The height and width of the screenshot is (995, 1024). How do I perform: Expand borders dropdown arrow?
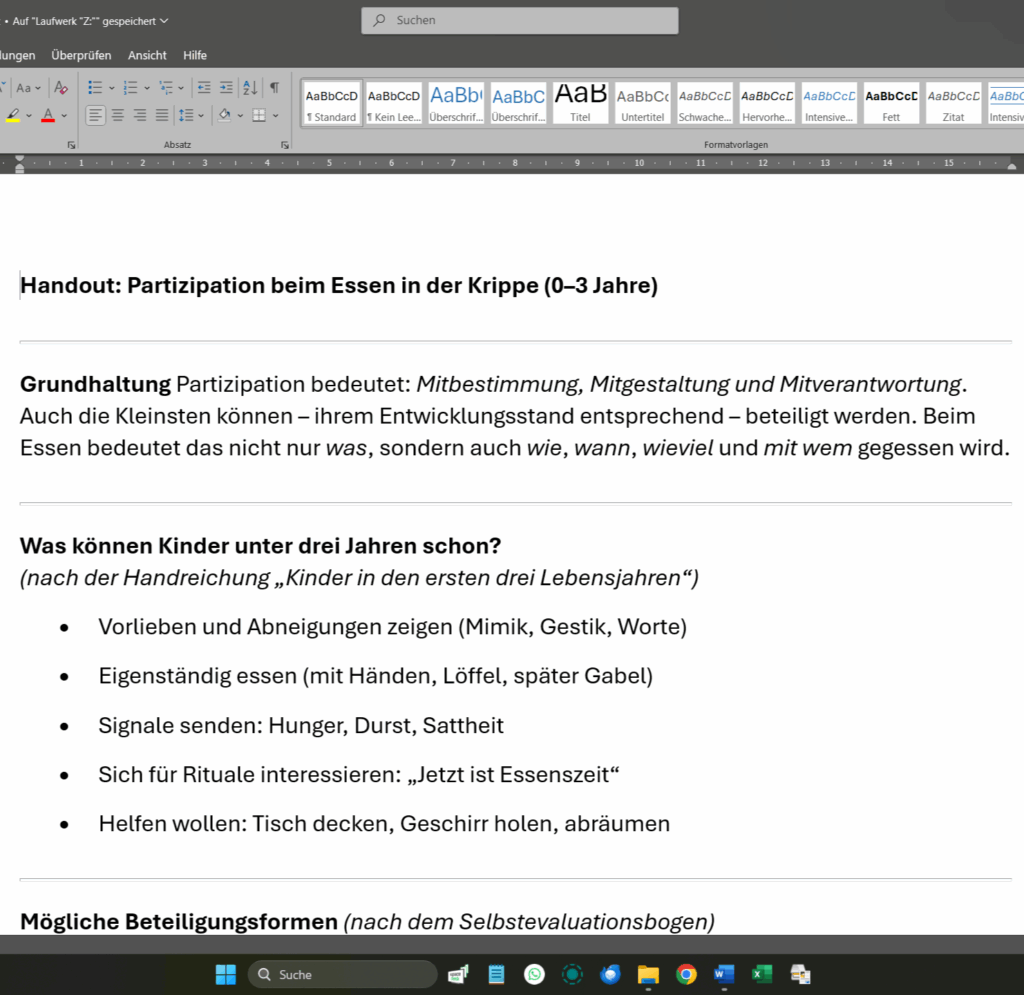(276, 116)
